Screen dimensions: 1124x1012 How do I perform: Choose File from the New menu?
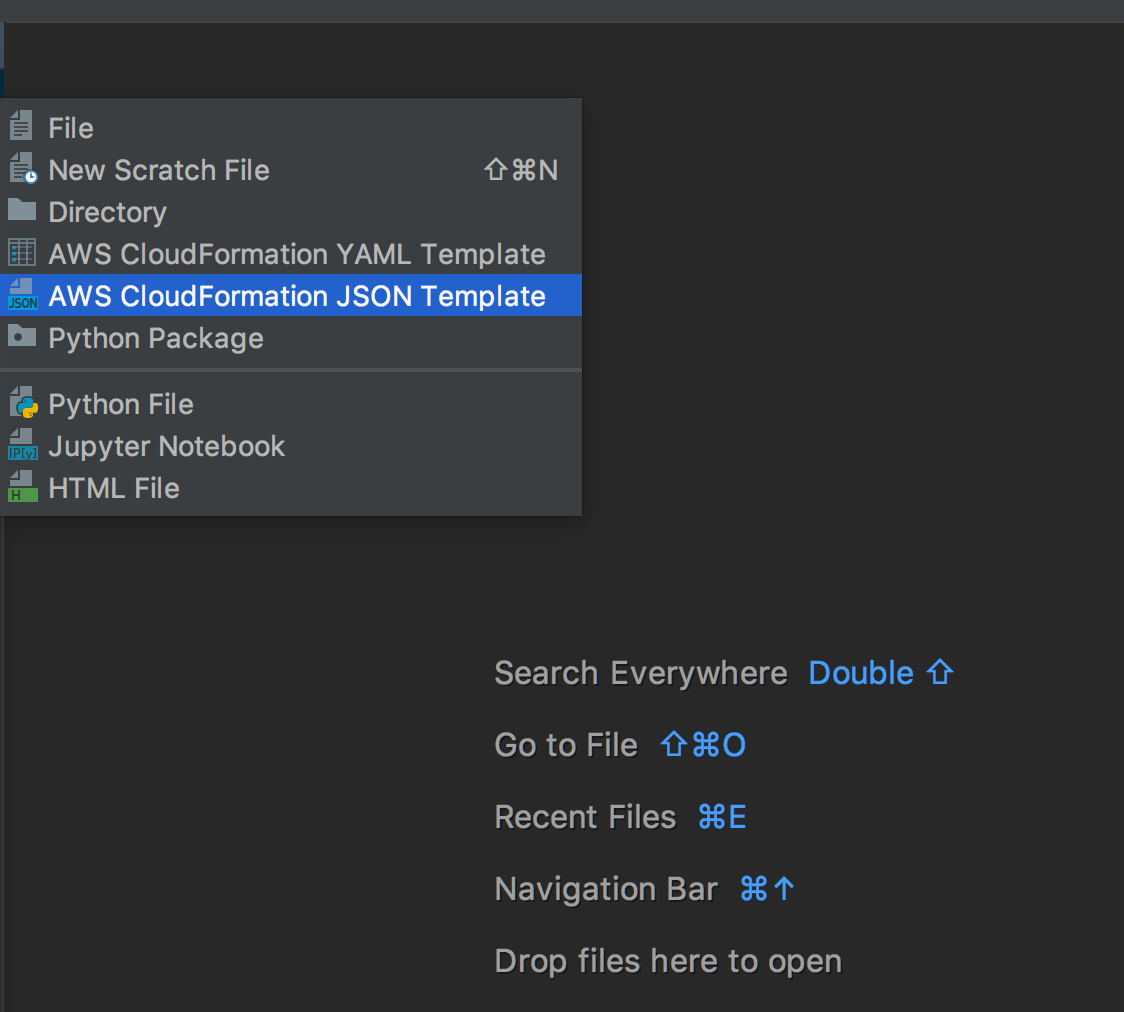tap(290, 128)
